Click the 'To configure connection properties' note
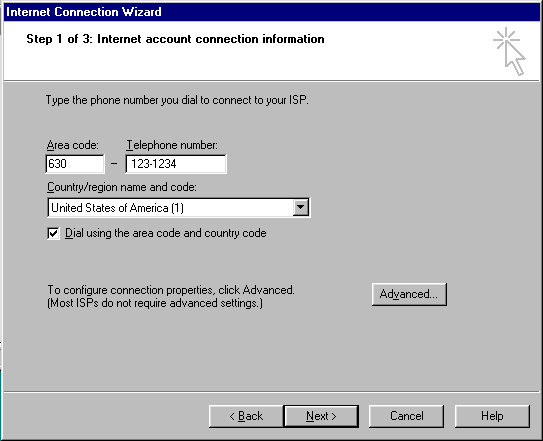 coord(171,297)
